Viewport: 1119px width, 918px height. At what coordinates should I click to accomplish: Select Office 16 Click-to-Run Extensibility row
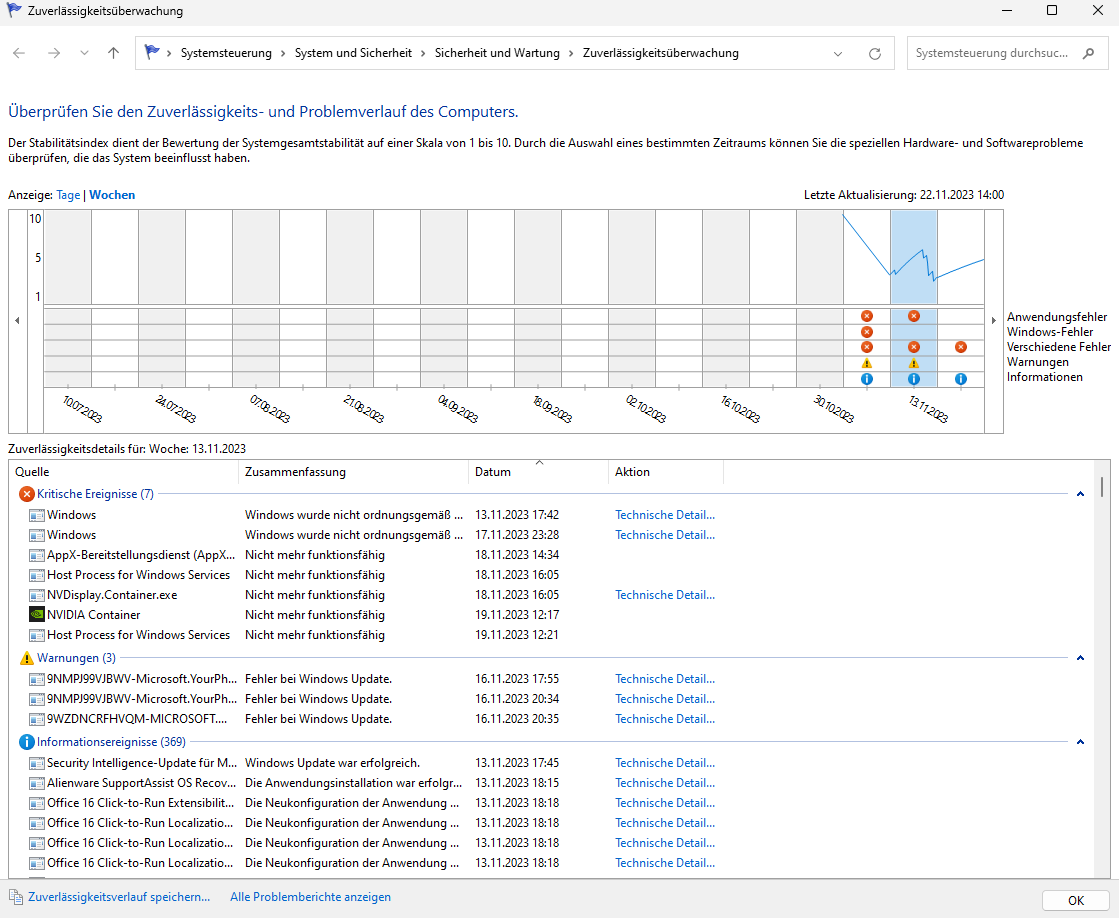click(x=551, y=803)
